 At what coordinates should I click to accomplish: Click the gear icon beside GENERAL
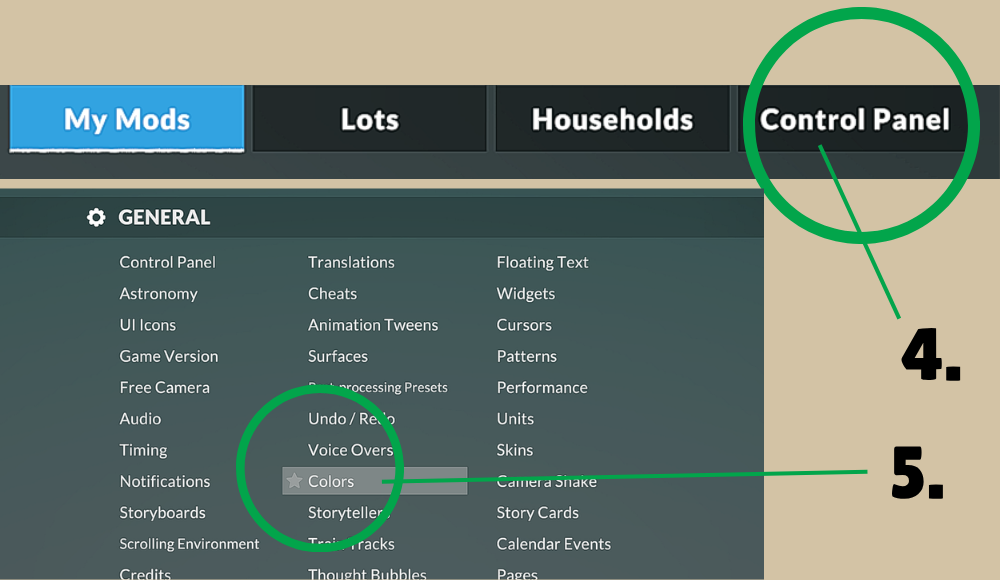pos(96,218)
